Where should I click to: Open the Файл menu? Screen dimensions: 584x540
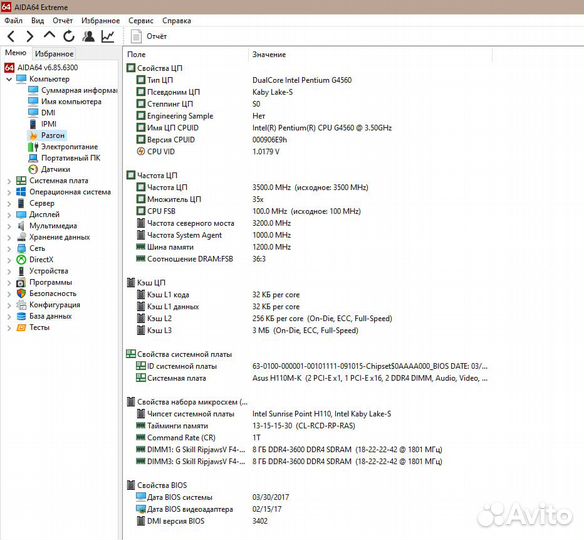(13, 20)
